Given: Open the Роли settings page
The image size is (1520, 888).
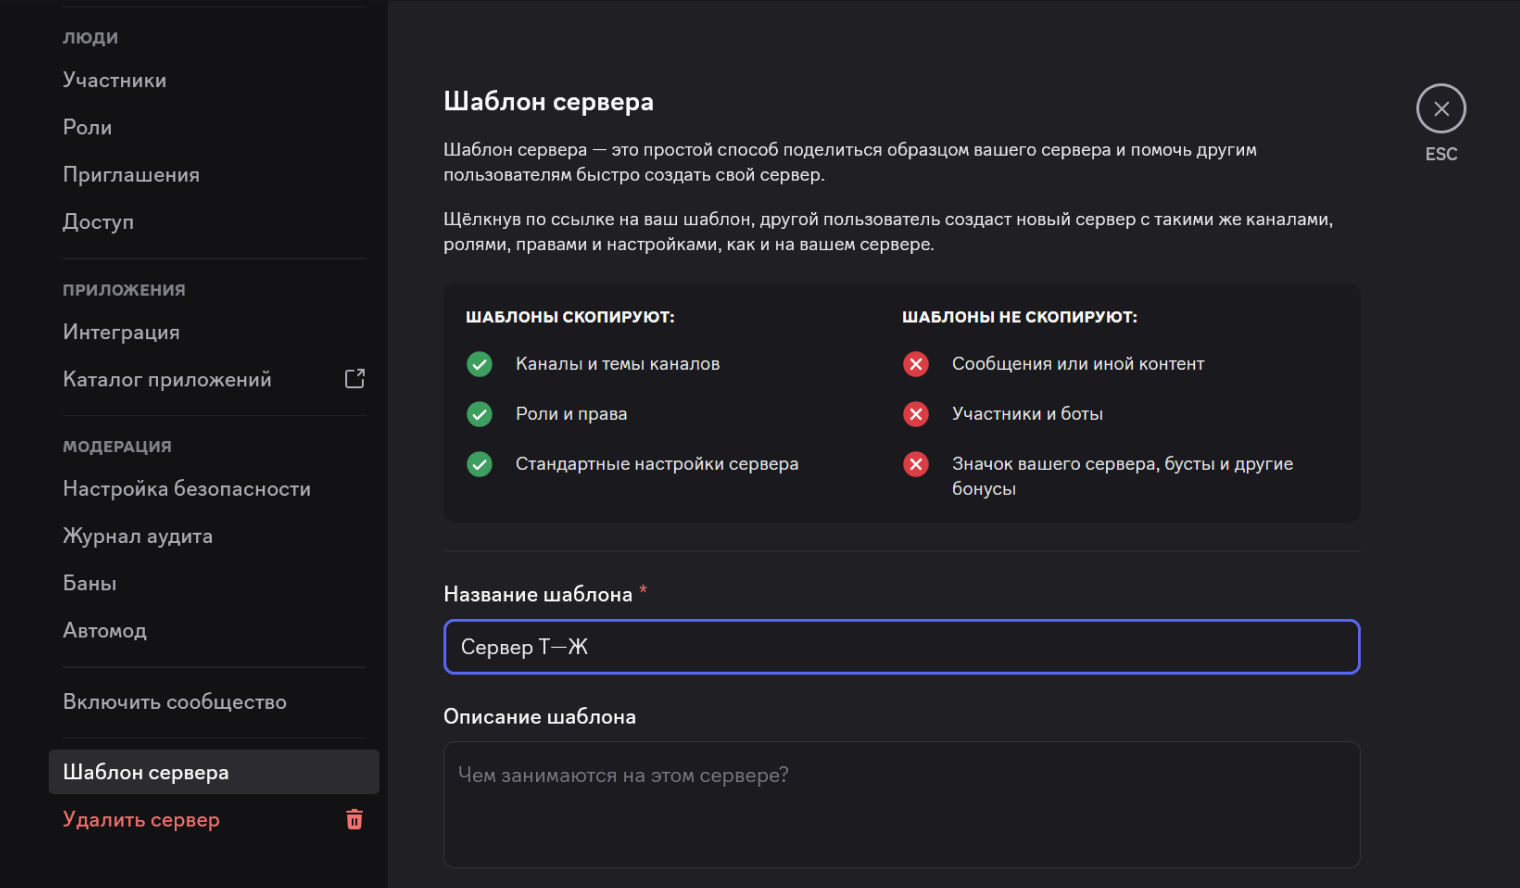Looking at the screenshot, I should 88,127.
